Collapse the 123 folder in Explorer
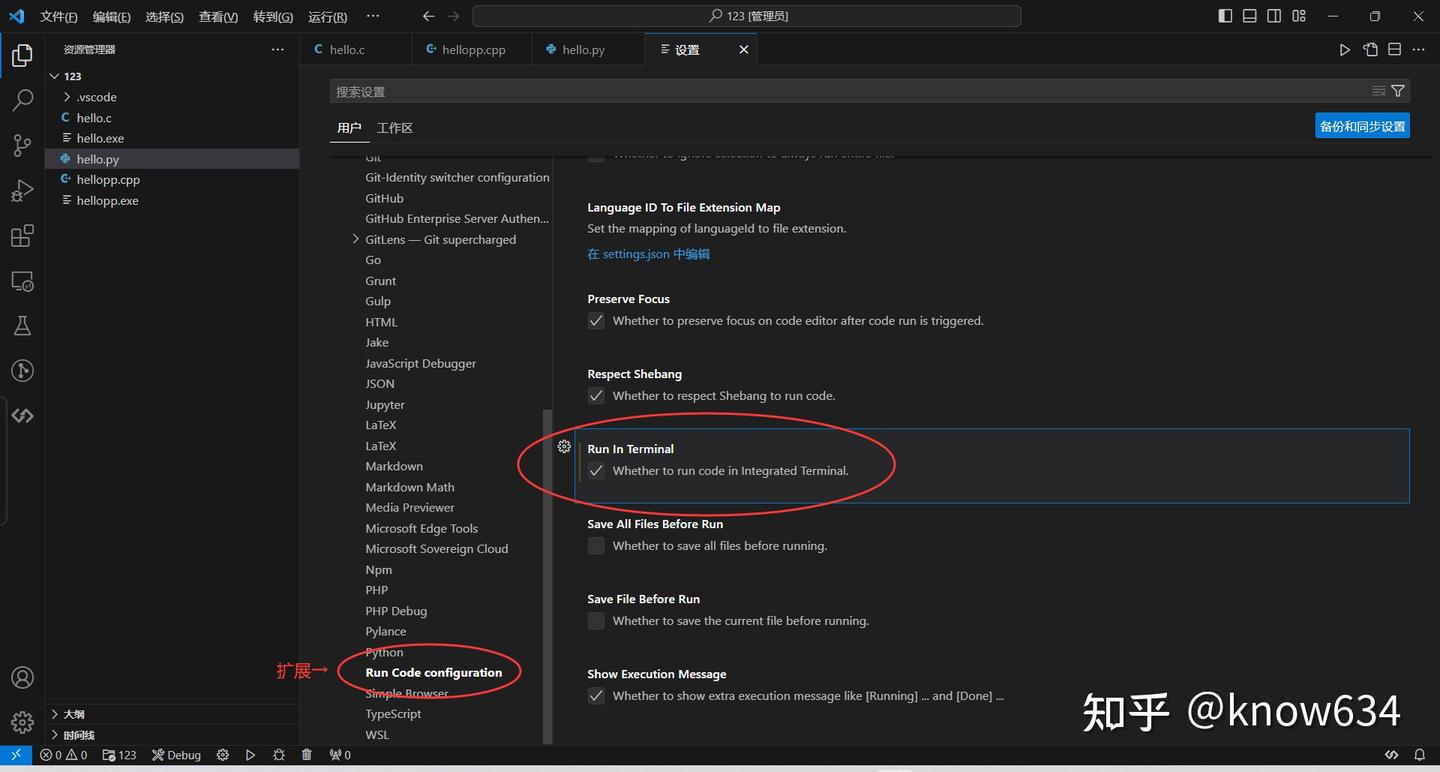Viewport: 1440px width, 772px height. (x=57, y=75)
